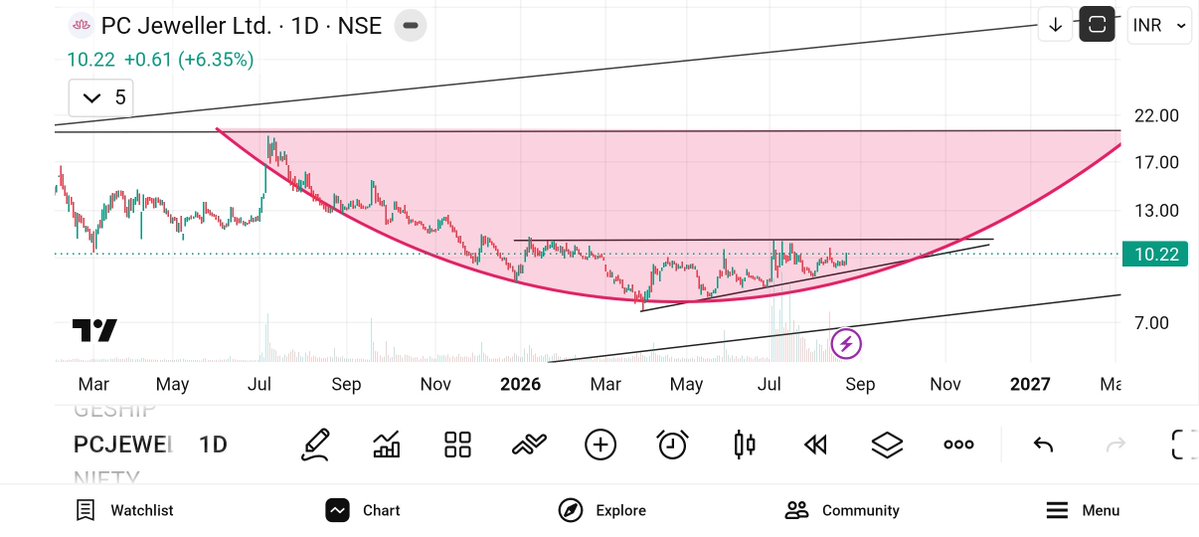Open the compare symbols line icon
1199x537 pixels.
[529, 444]
